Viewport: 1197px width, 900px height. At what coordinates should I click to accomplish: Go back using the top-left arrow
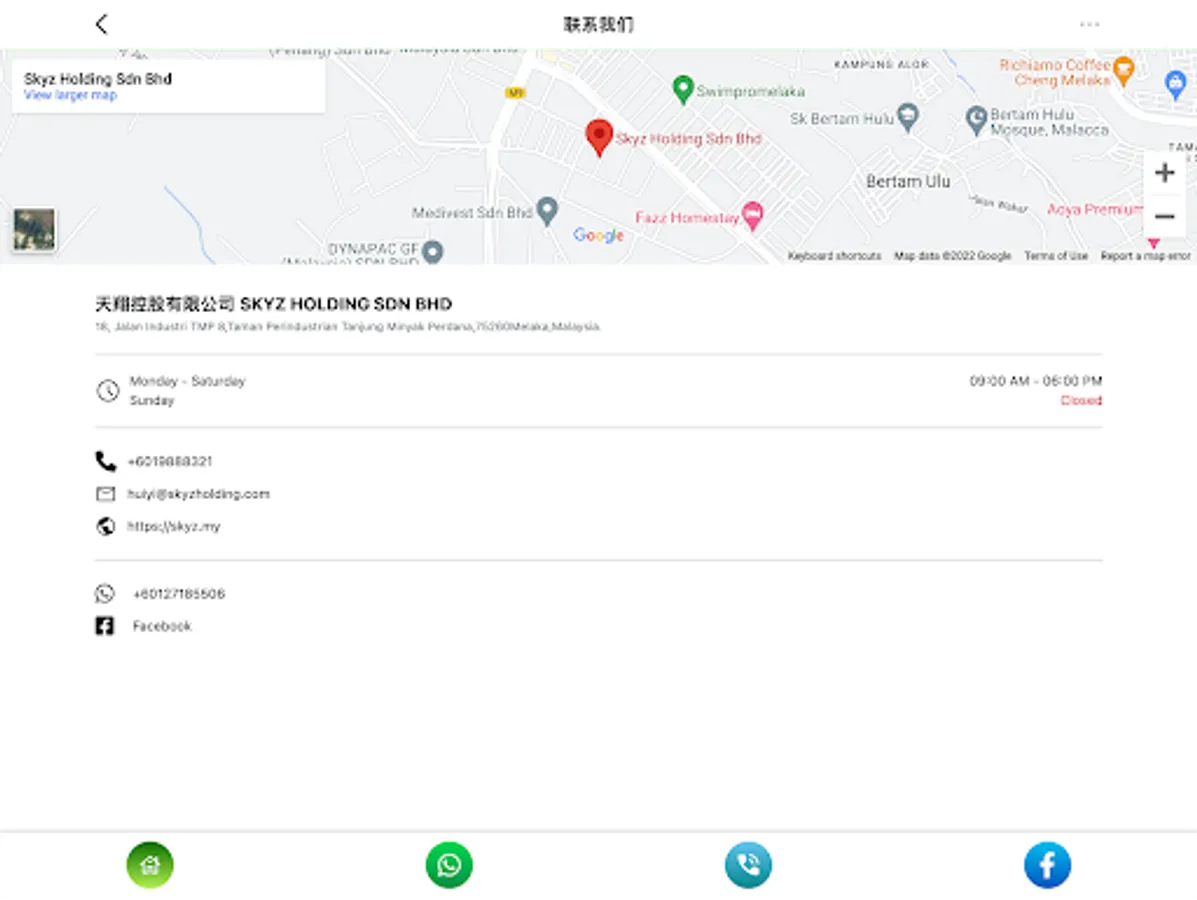tap(102, 24)
